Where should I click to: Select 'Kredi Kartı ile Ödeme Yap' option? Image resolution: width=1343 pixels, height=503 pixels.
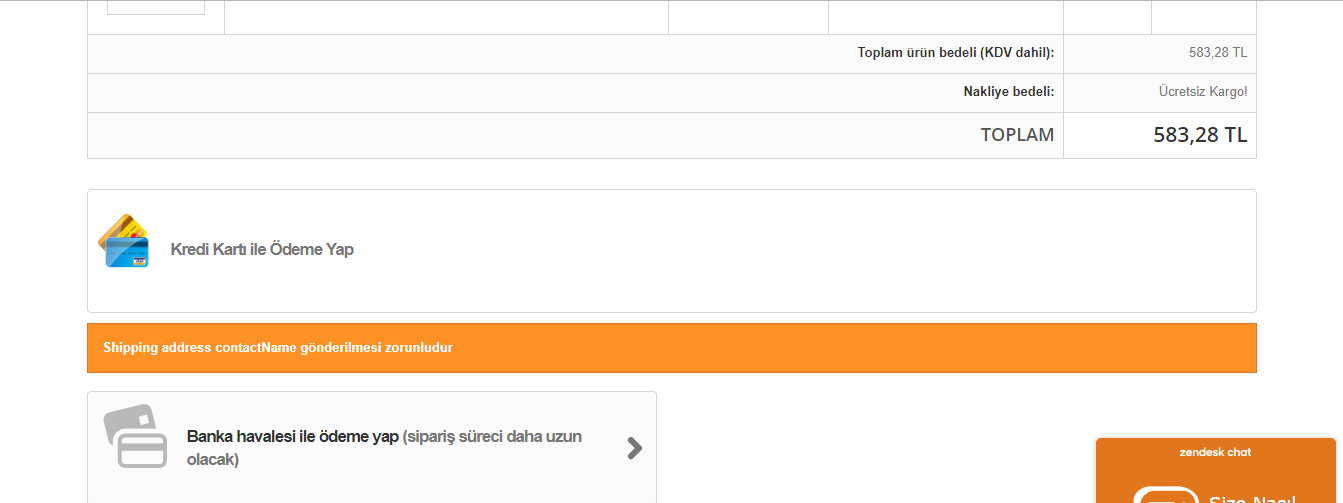pyautogui.click(x=262, y=250)
